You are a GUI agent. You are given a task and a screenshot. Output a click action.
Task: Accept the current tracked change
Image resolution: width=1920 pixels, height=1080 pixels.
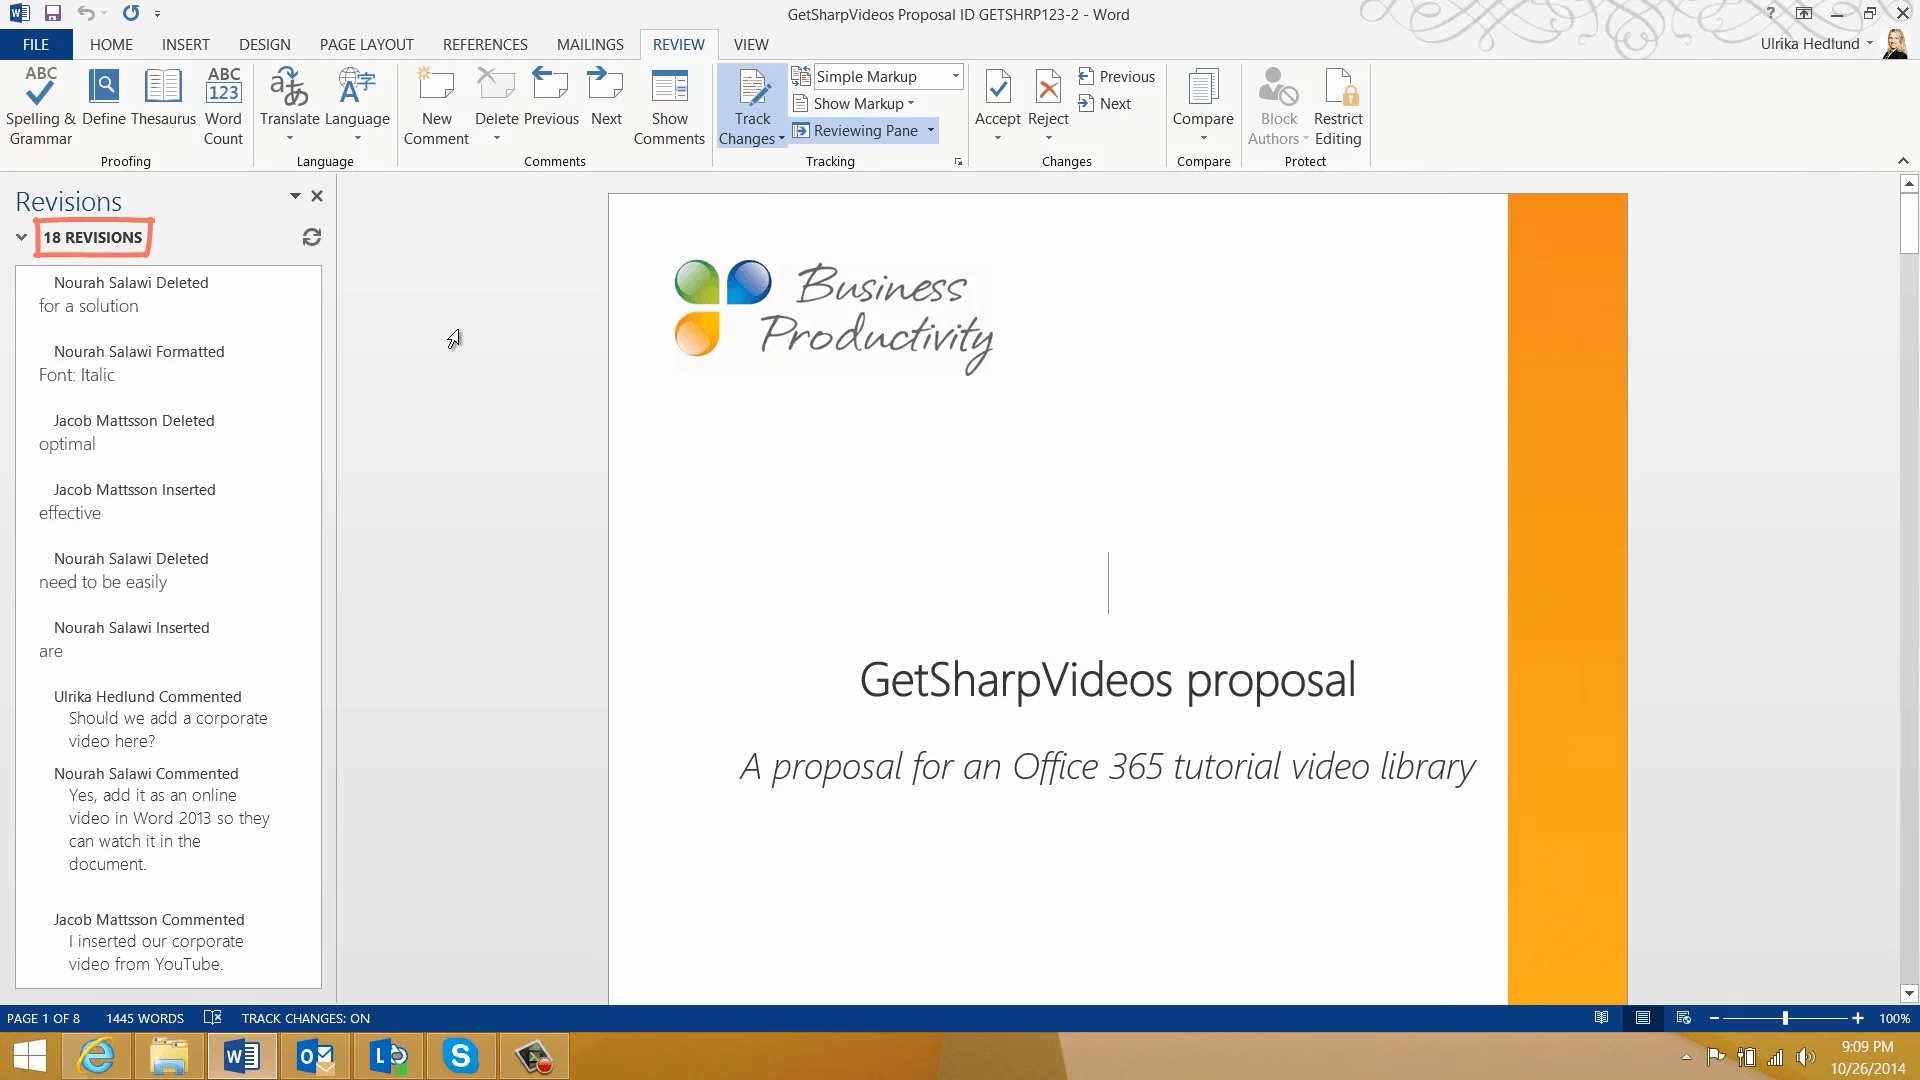coord(997,90)
